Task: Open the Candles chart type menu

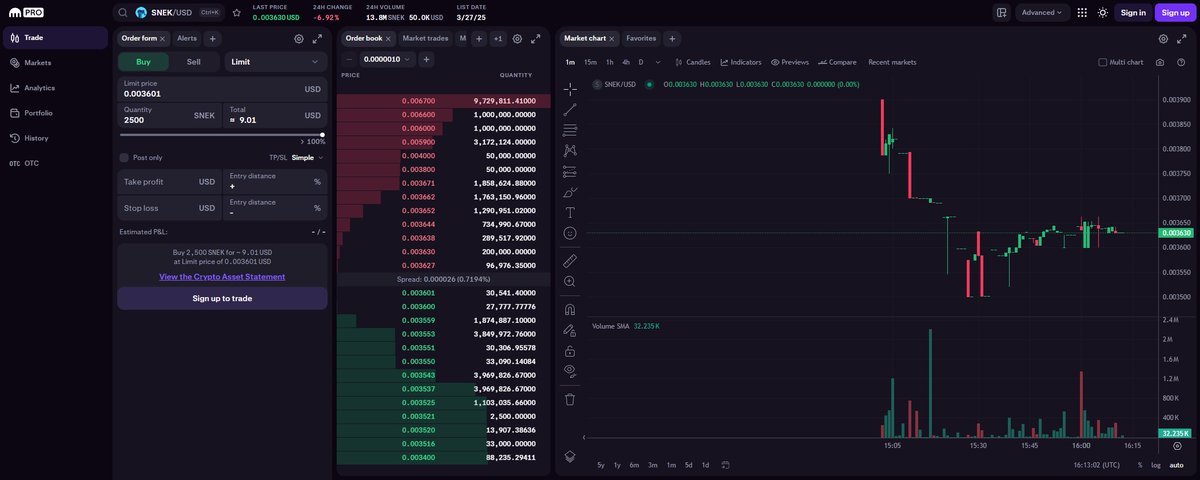Action: coord(692,62)
